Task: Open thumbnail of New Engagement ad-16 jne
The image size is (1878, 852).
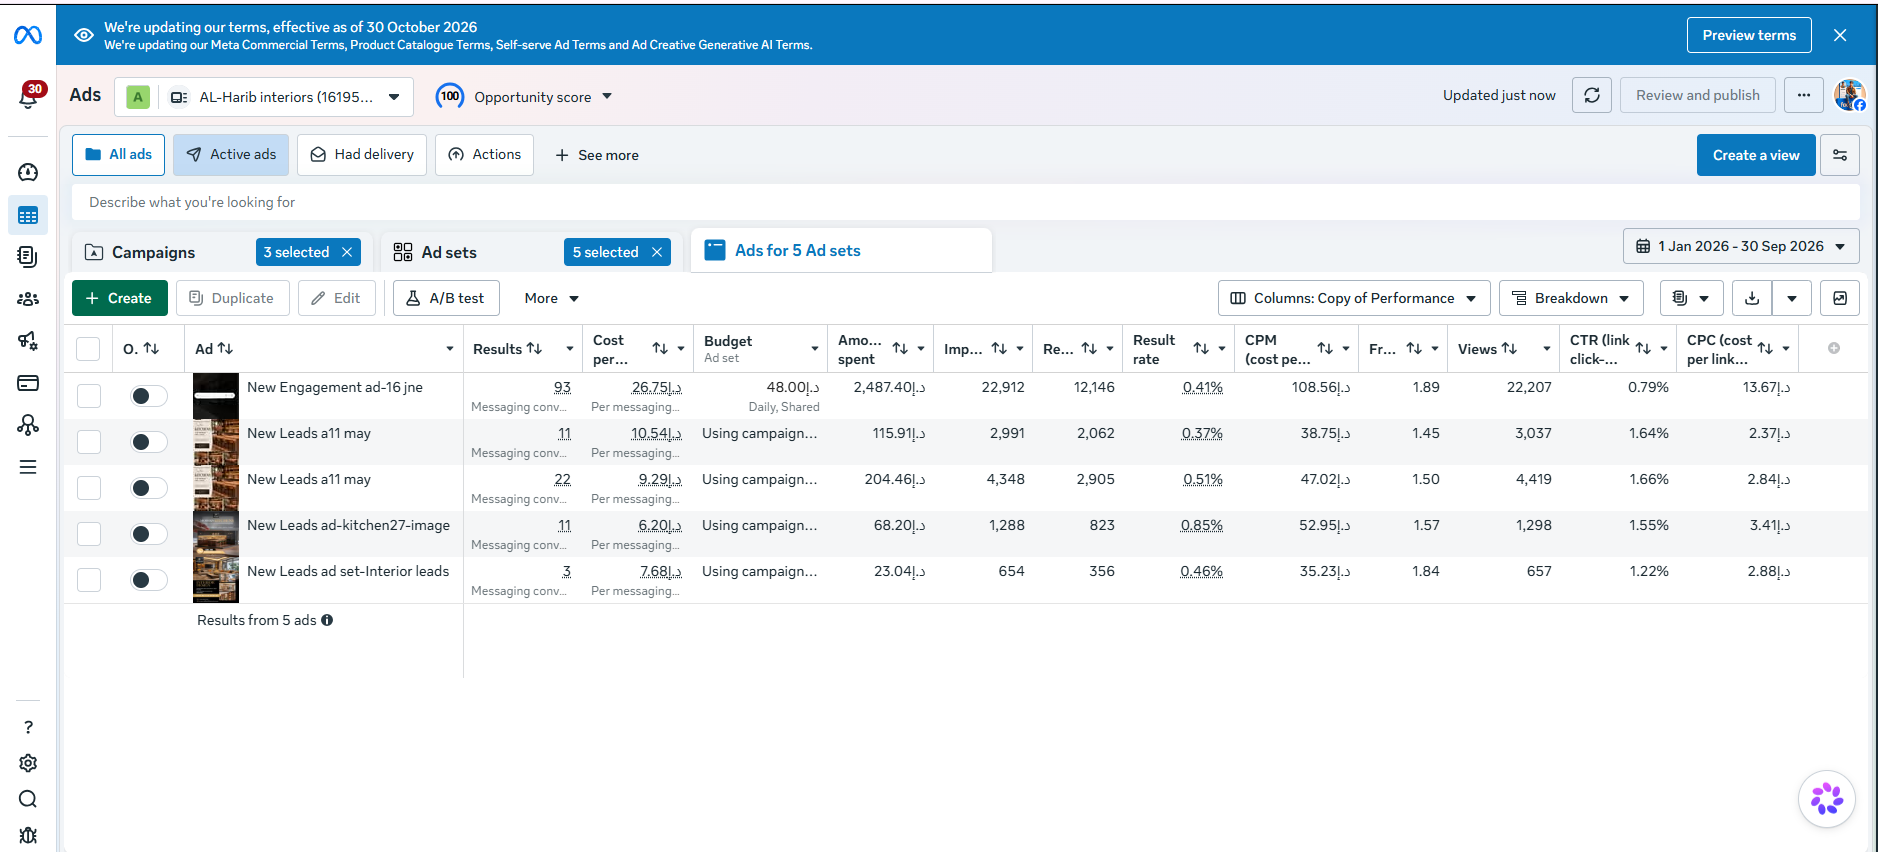Action: [x=216, y=396]
